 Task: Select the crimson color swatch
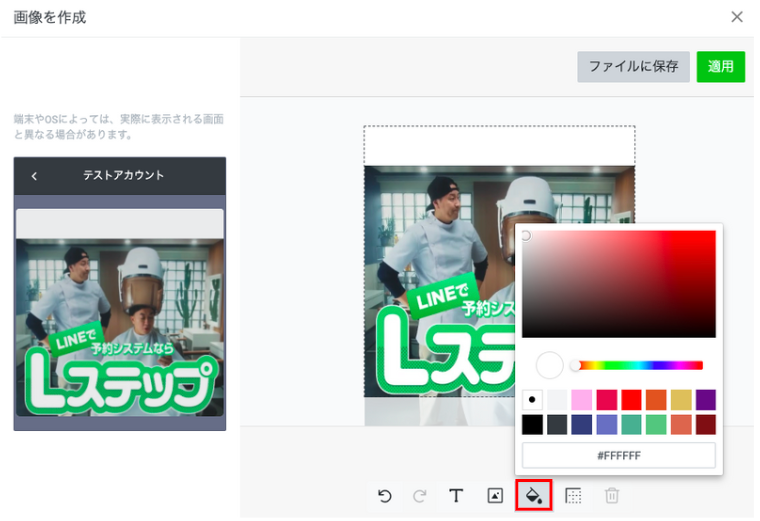pyautogui.click(x=607, y=400)
